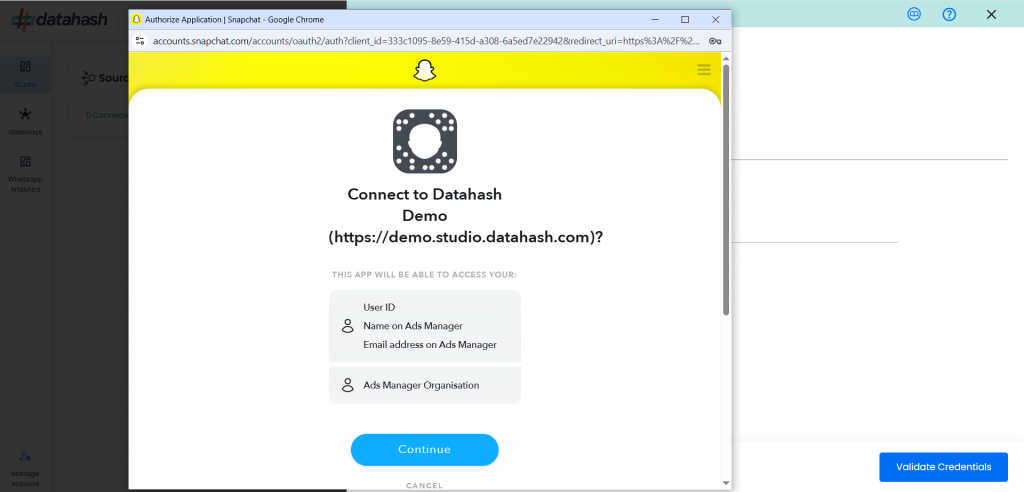1024x492 pixels.
Task: Click 'Connect to Datahash Demo' heading
Action: 424,205
